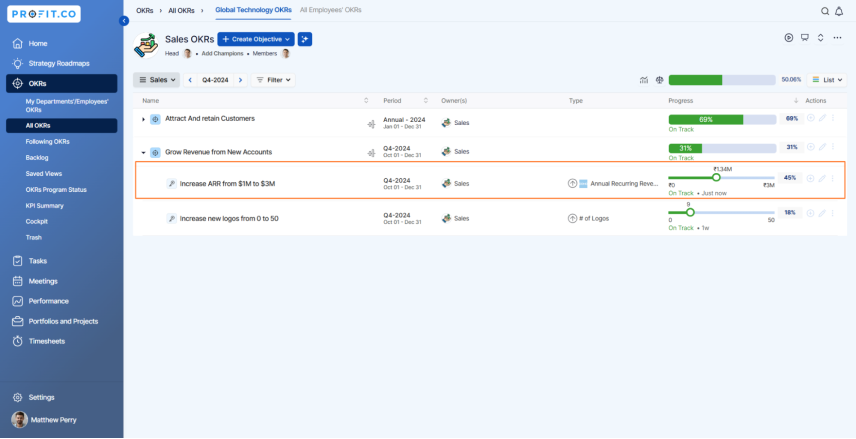Viewport: 856px width, 439px height.
Task: Click the globe icon beside progress bar
Action: point(659,80)
